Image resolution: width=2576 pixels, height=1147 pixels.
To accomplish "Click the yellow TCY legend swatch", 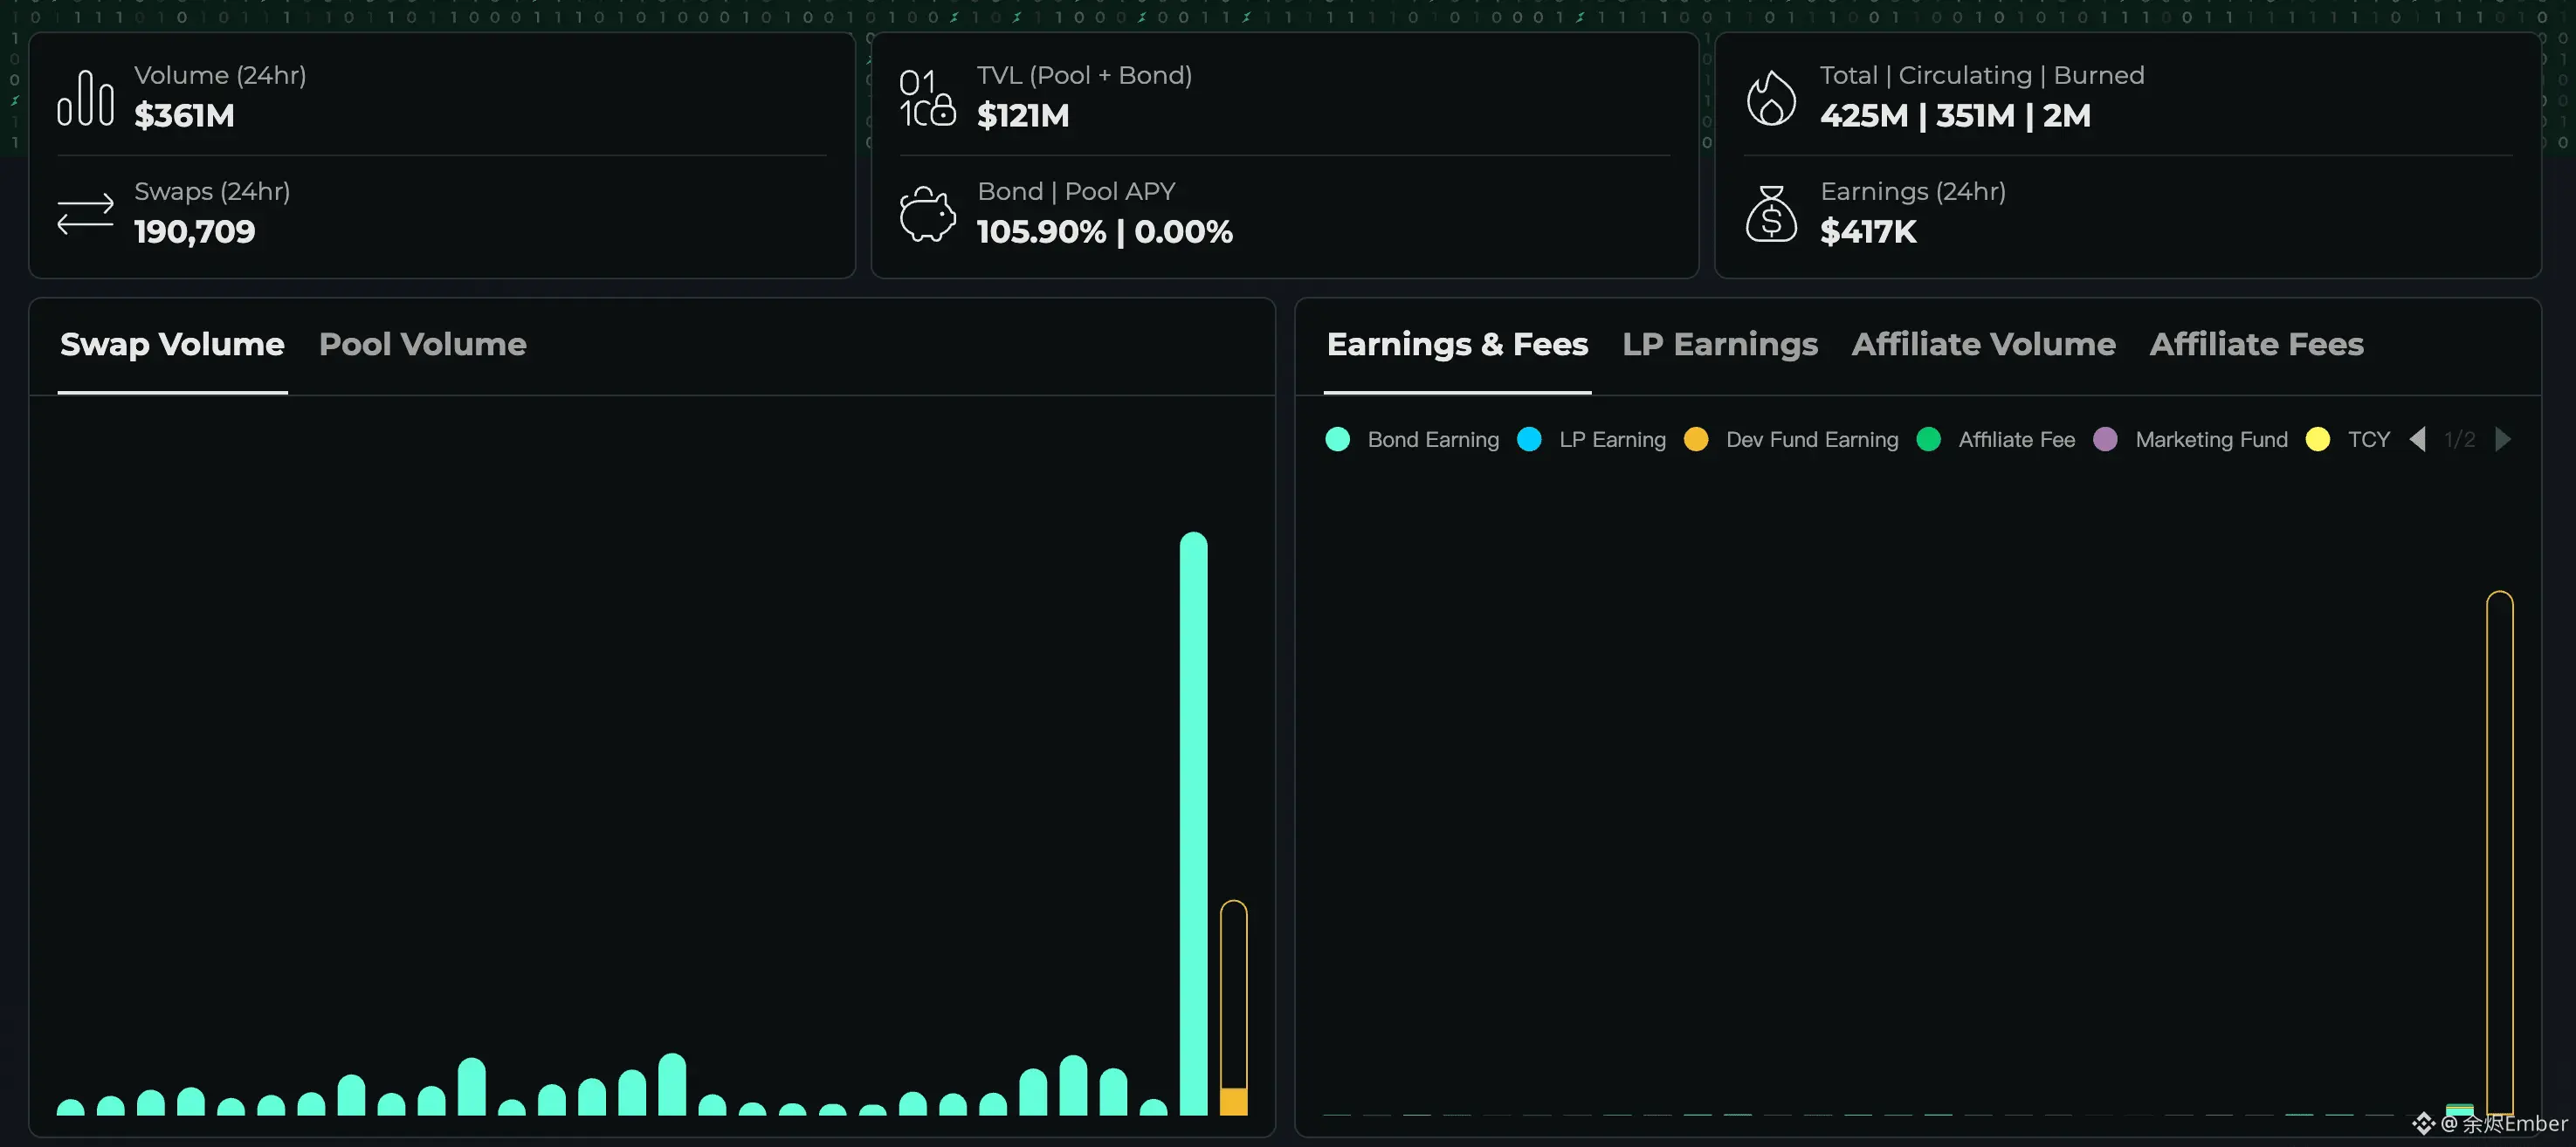I will coord(2317,439).
